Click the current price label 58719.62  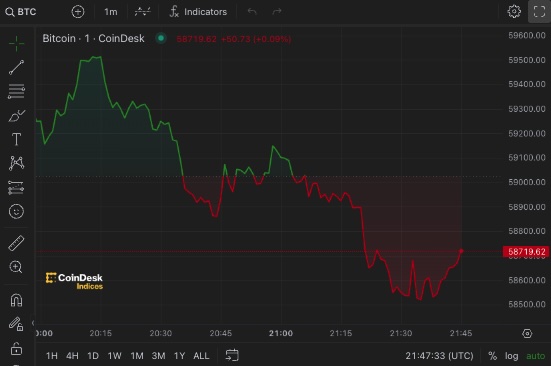526,252
